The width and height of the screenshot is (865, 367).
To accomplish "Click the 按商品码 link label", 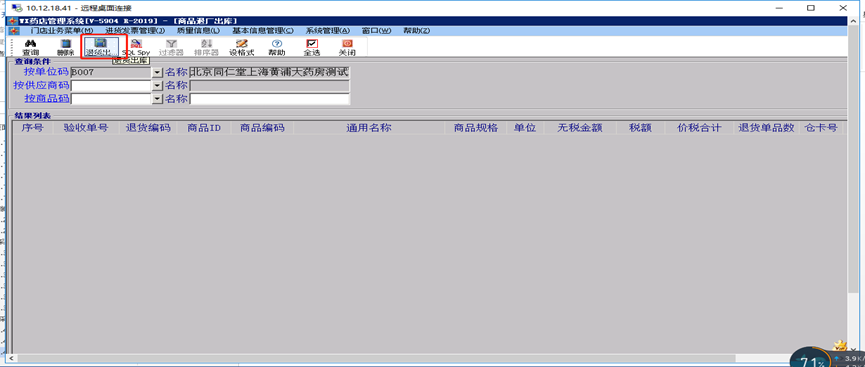I will coord(47,98).
